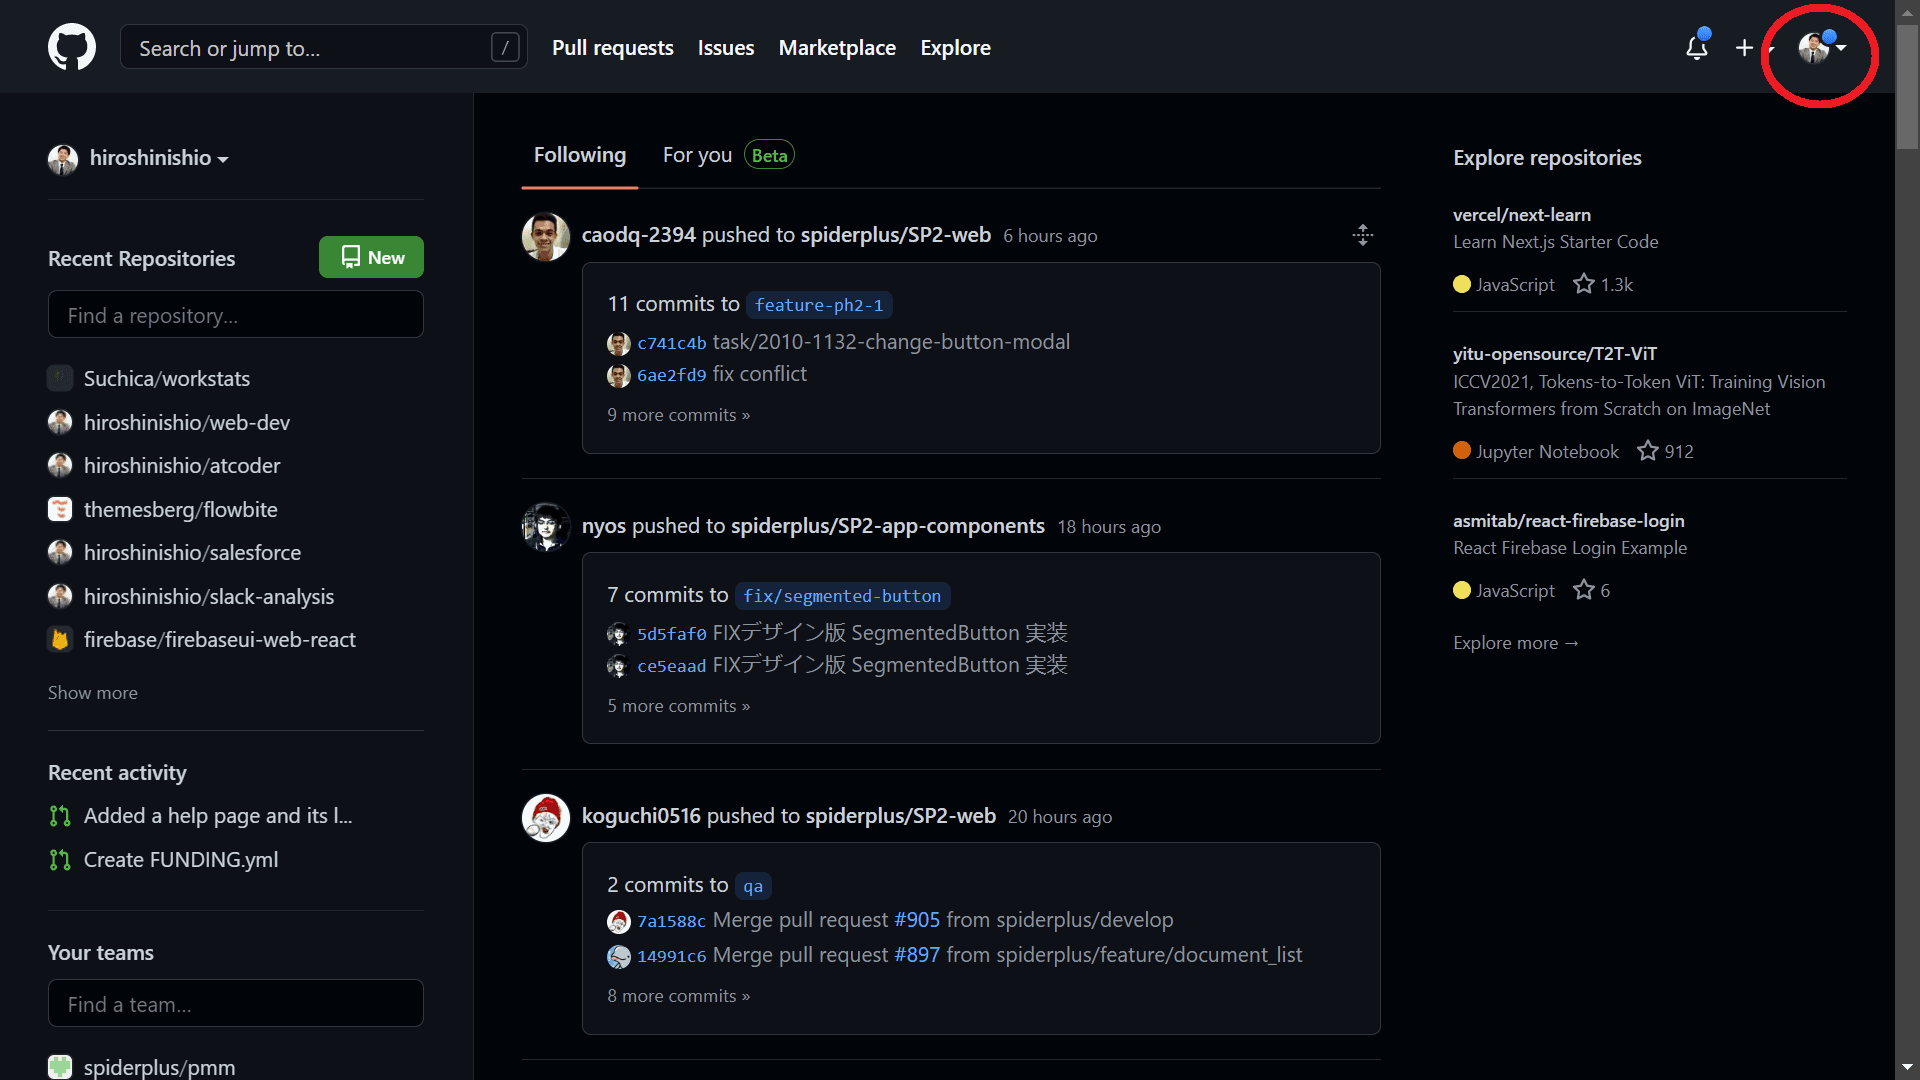Viewport: 1920px width, 1080px height.
Task: Click koguchi0516 user avatar
Action: pyautogui.click(x=546, y=818)
